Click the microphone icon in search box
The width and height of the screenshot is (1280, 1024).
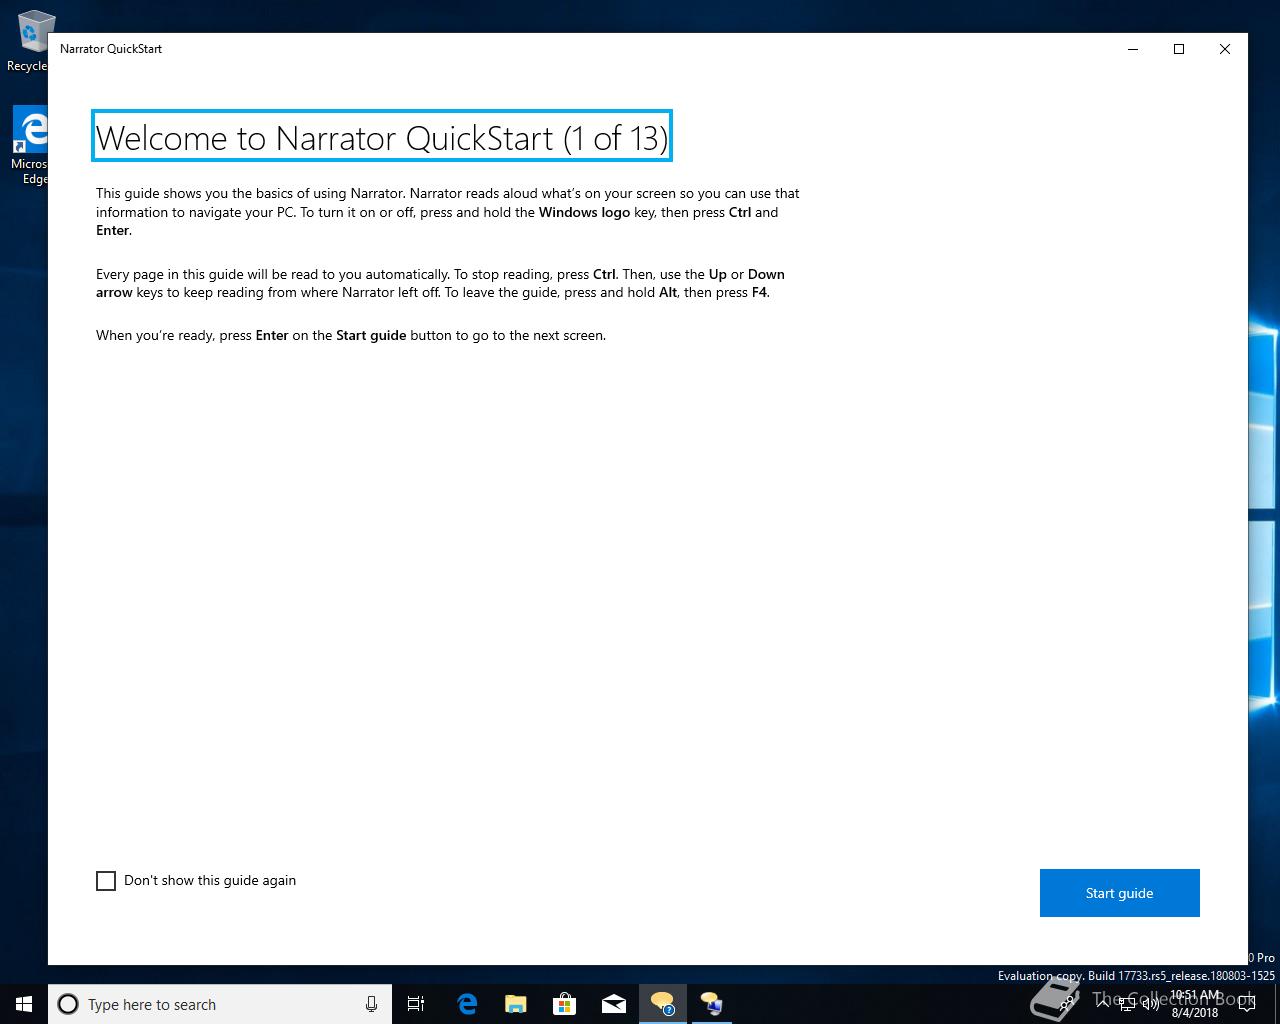371,1004
